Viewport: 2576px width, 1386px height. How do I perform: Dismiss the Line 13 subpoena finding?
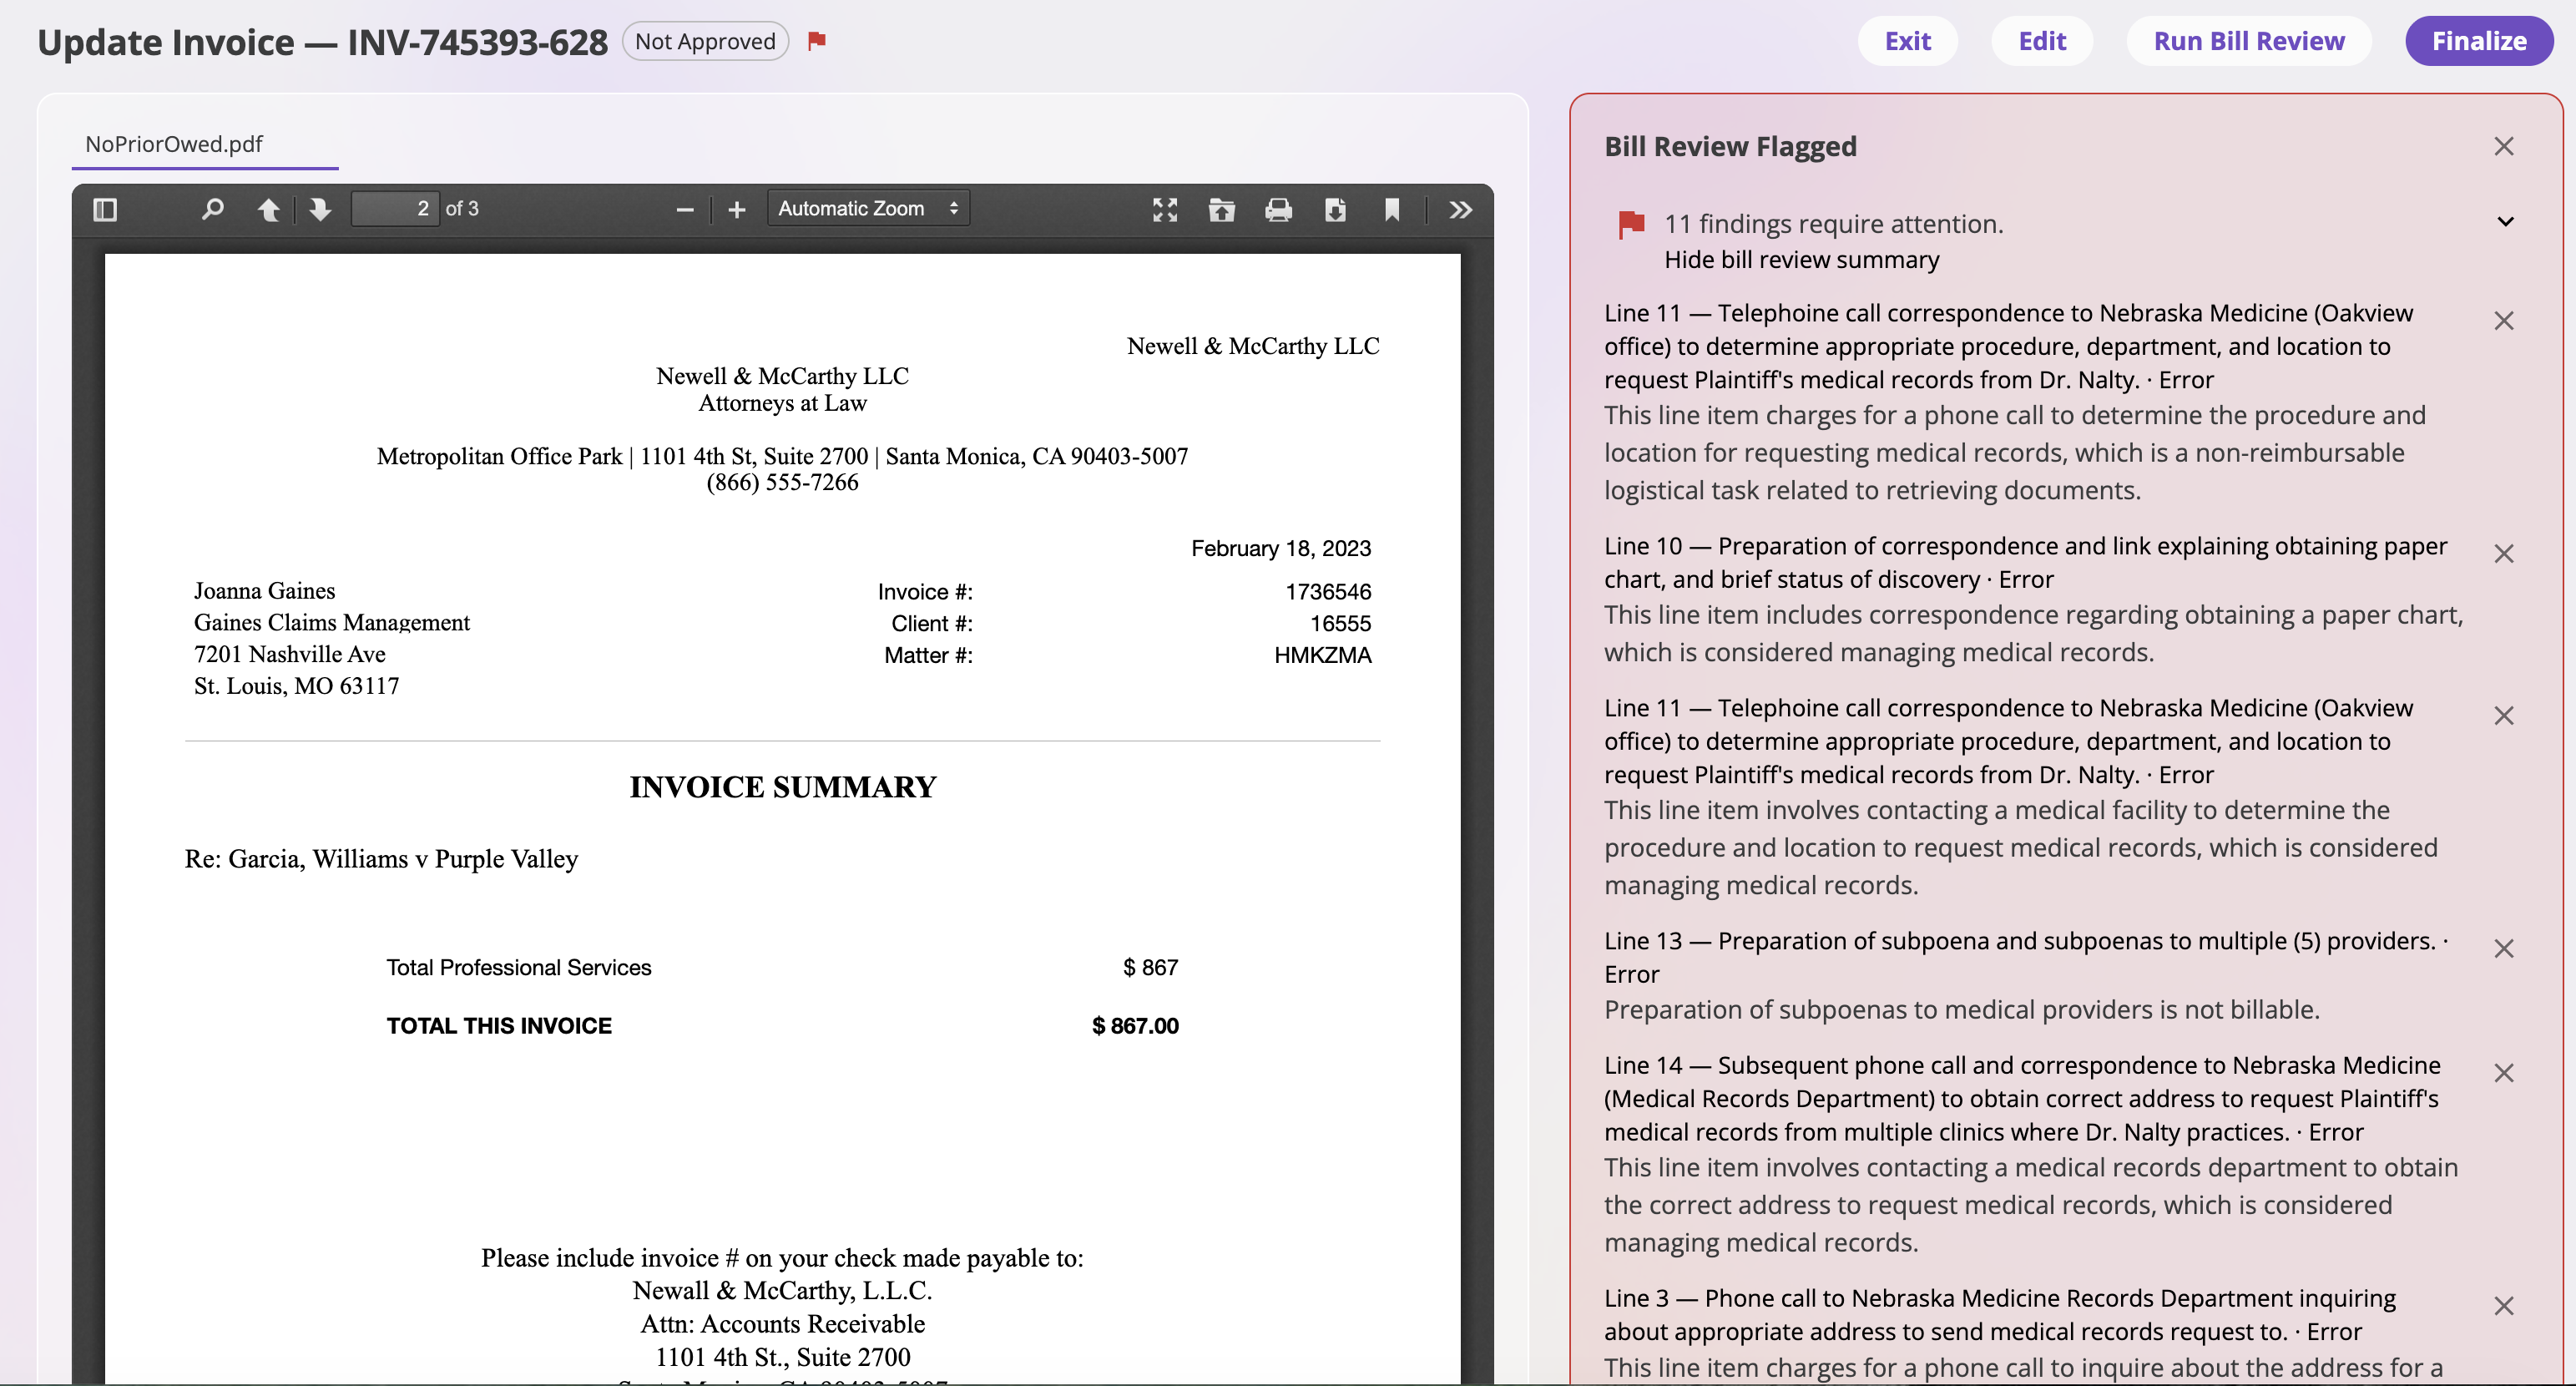click(2503, 948)
